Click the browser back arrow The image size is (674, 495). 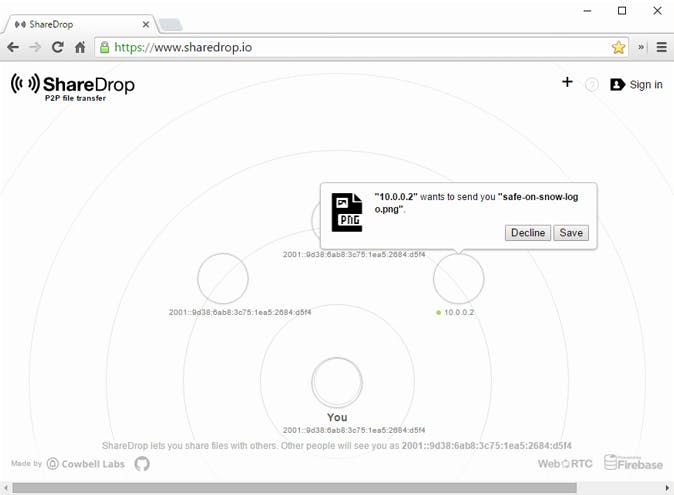[13, 47]
